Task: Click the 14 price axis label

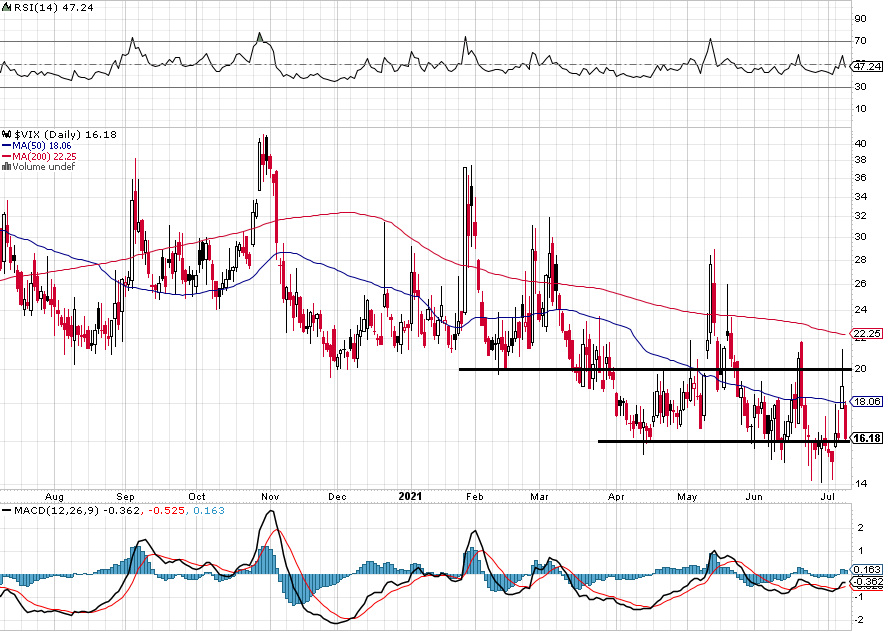Action: coord(860,483)
